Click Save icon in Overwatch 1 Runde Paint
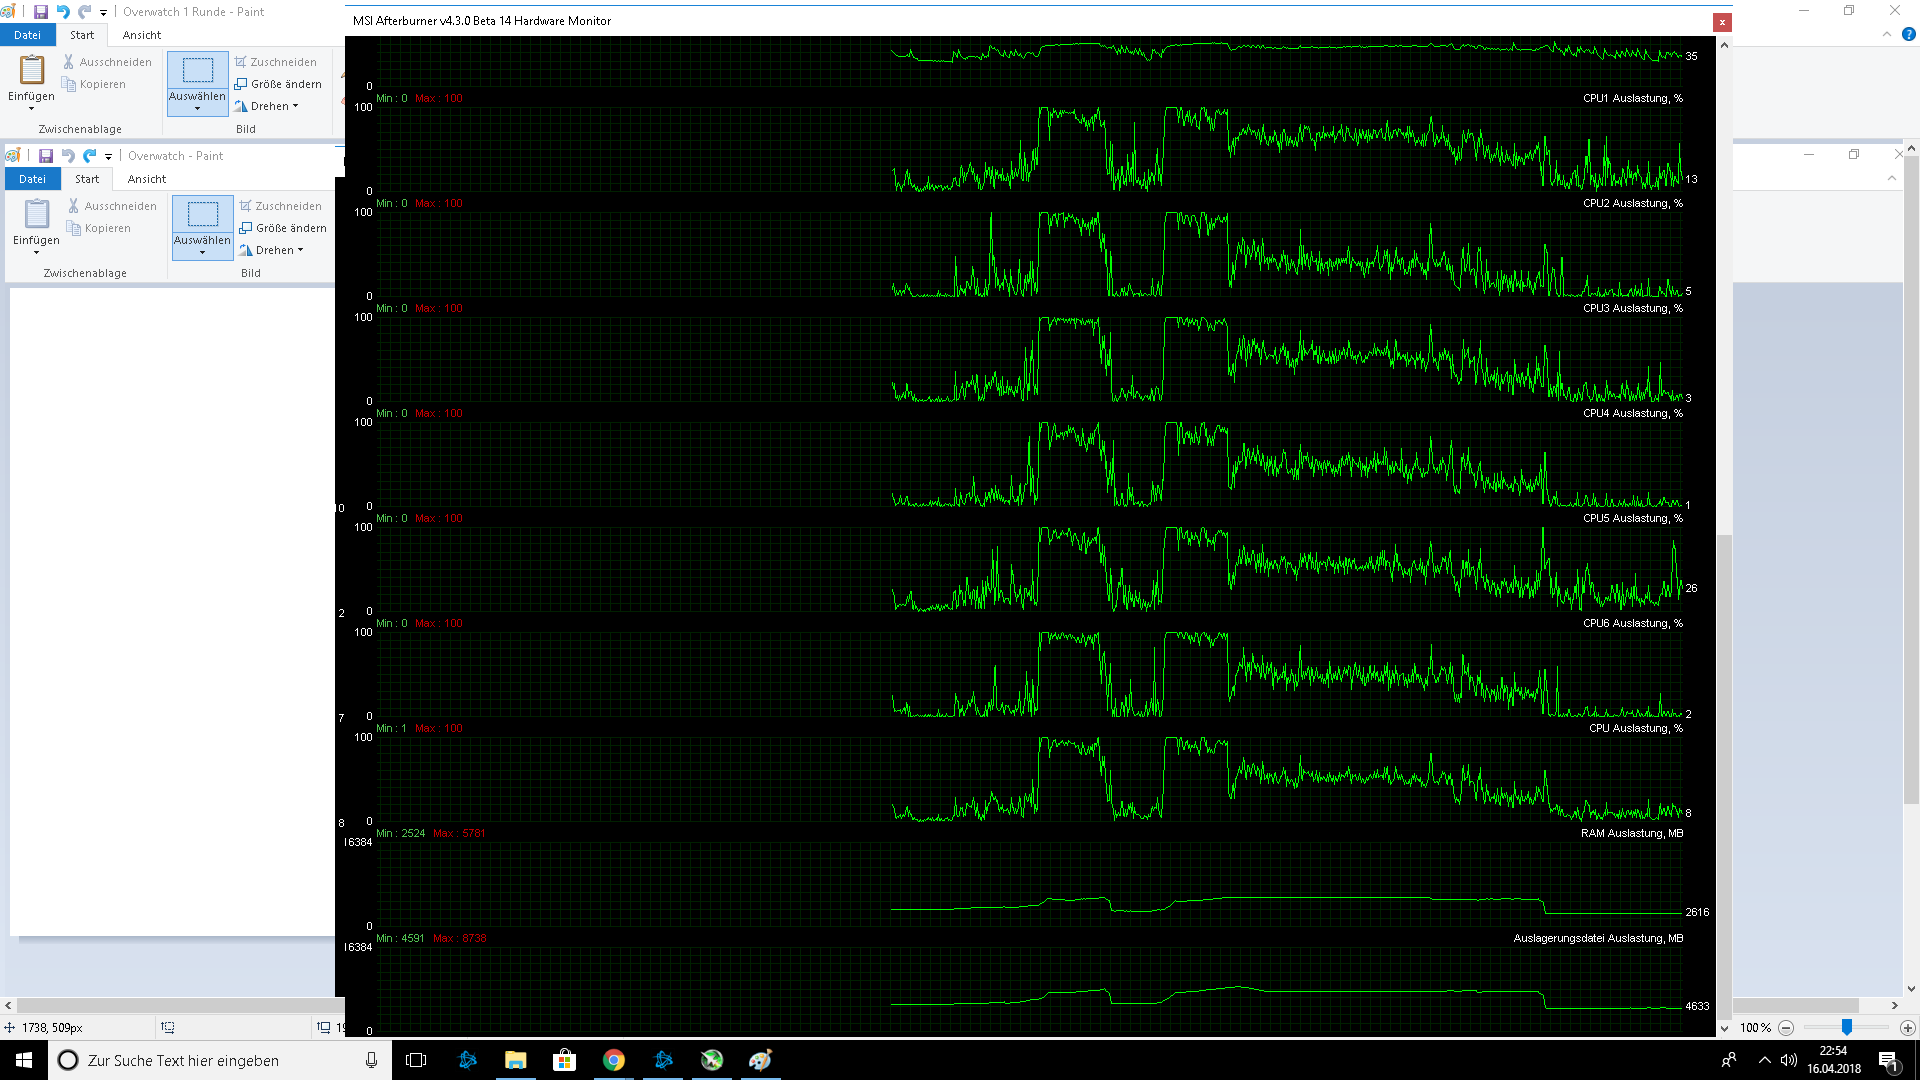 coord(41,12)
